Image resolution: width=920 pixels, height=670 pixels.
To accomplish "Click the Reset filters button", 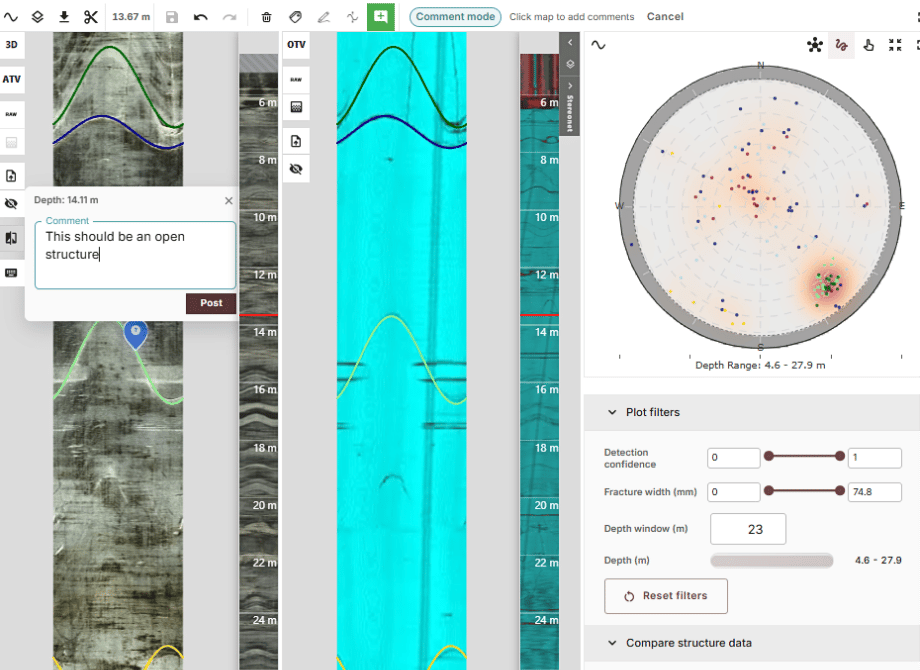I will (666, 596).
